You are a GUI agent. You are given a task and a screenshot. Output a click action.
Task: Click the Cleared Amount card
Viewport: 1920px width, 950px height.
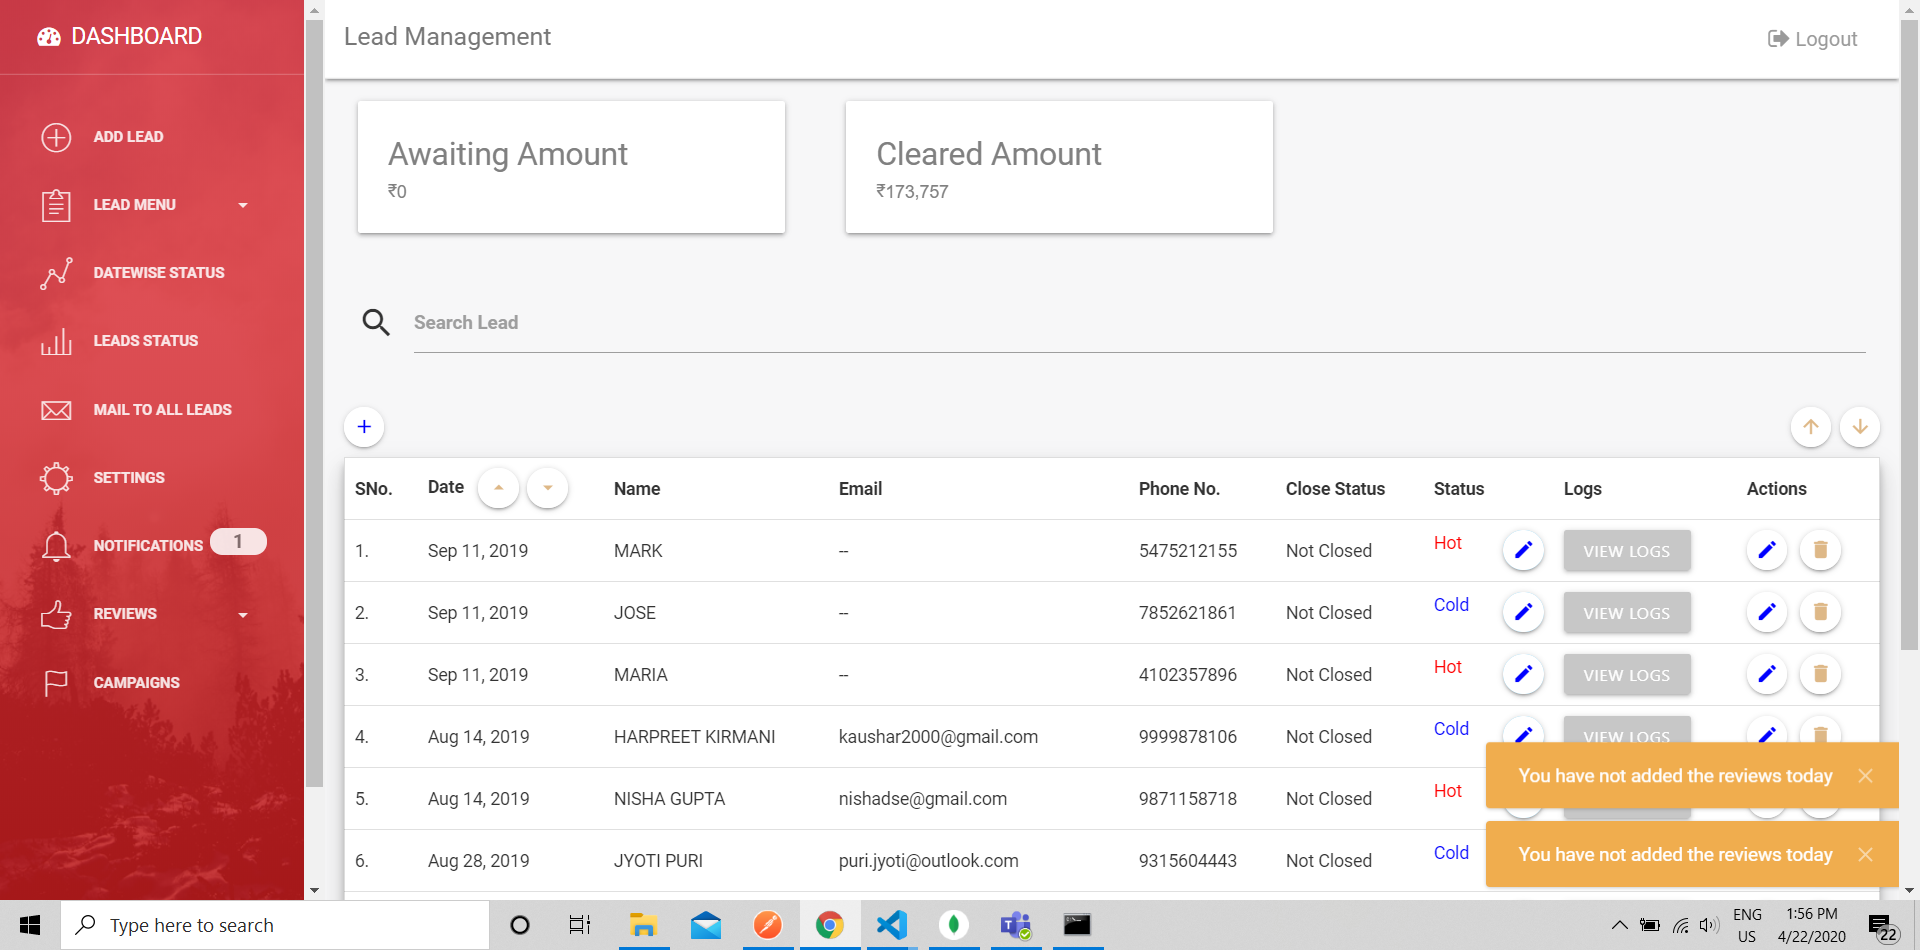[x=1059, y=167]
